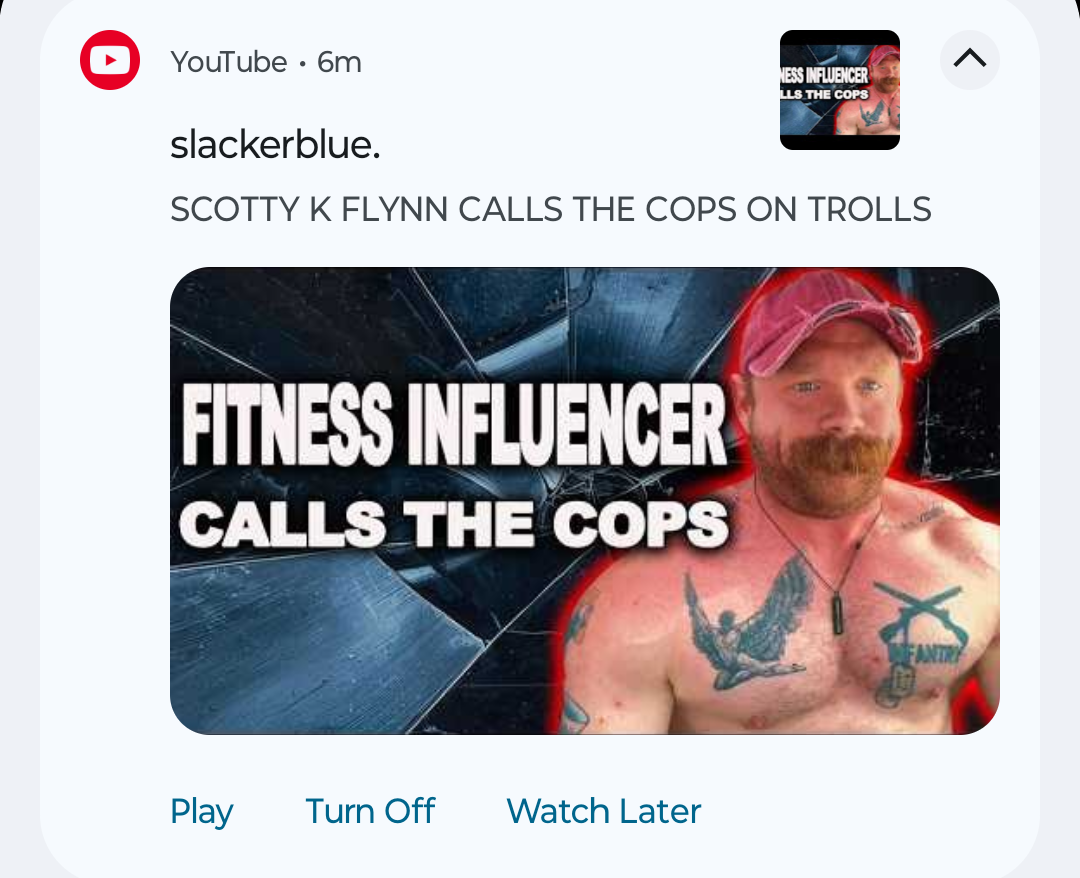Tap the 6m timestamp in the header
Image resolution: width=1080 pixels, height=878 pixels.
tap(339, 63)
